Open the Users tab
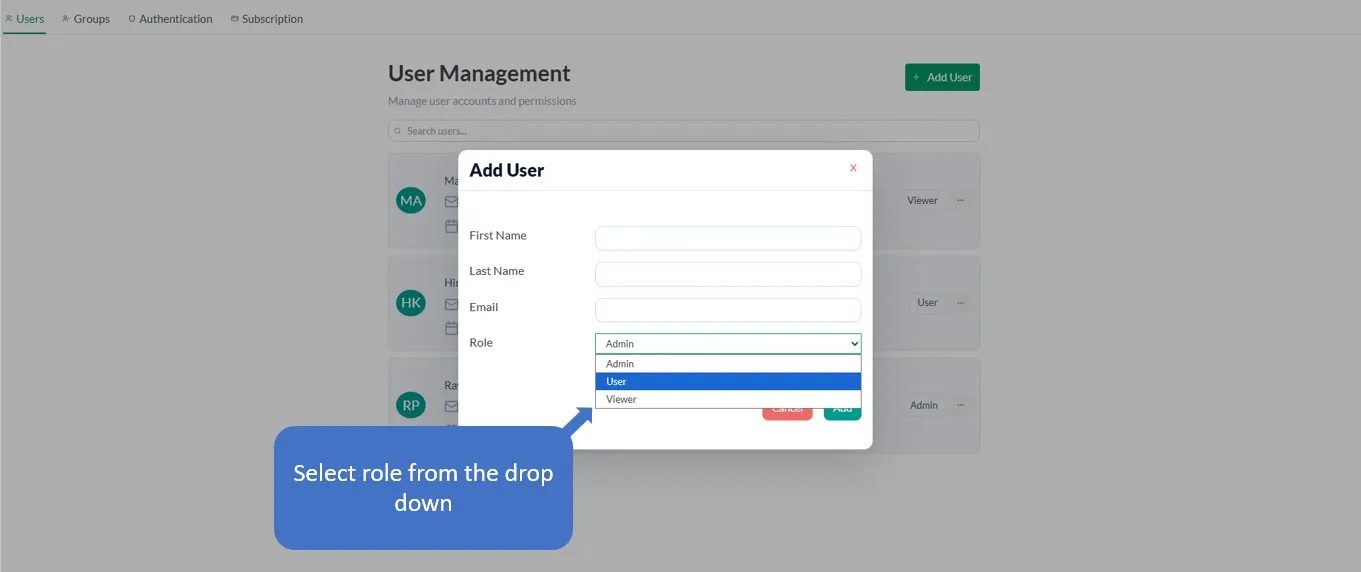Viewport: 1361px width, 572px height. pyautogui.click(x=24, y=18)
